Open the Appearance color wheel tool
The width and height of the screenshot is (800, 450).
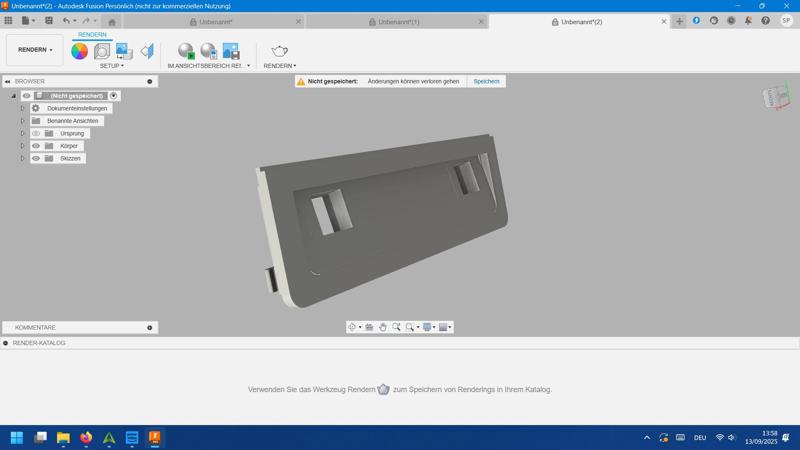(79, 51)
